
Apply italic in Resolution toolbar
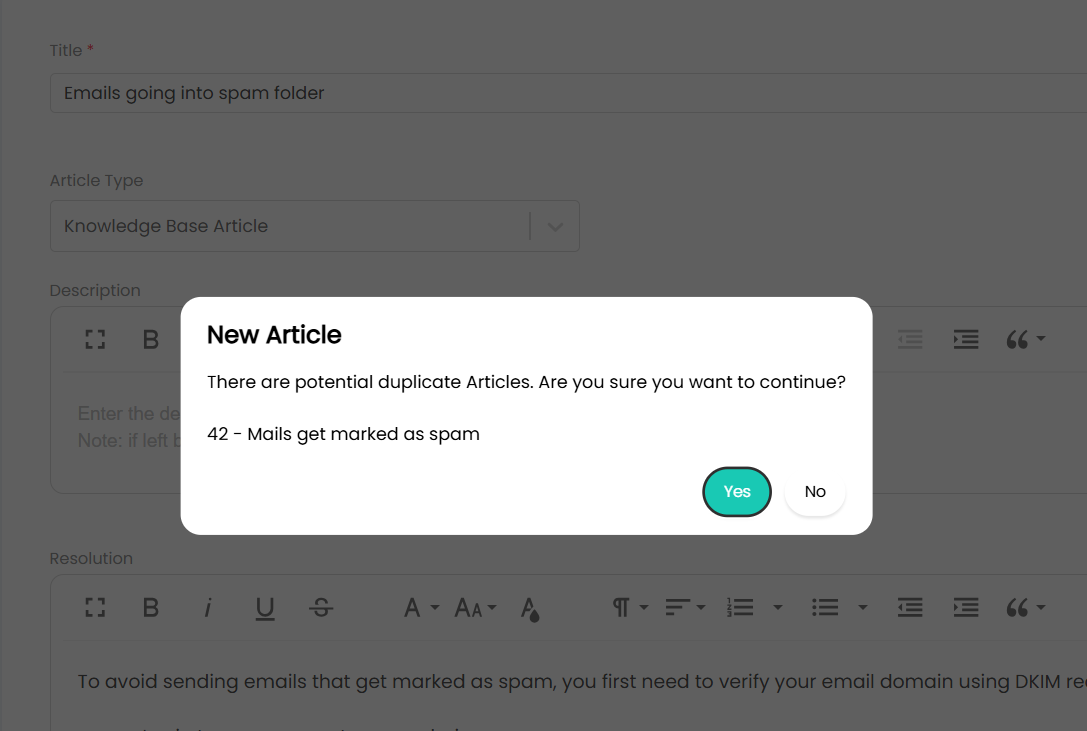click(x=208, y=608)
